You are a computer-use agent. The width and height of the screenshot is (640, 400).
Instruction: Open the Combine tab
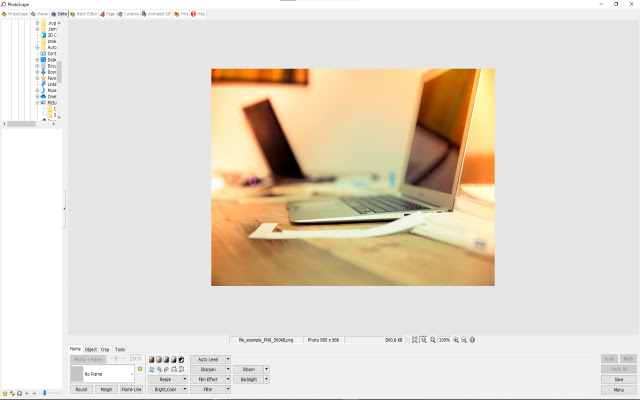pyautogui.click(x=129, y=14)
